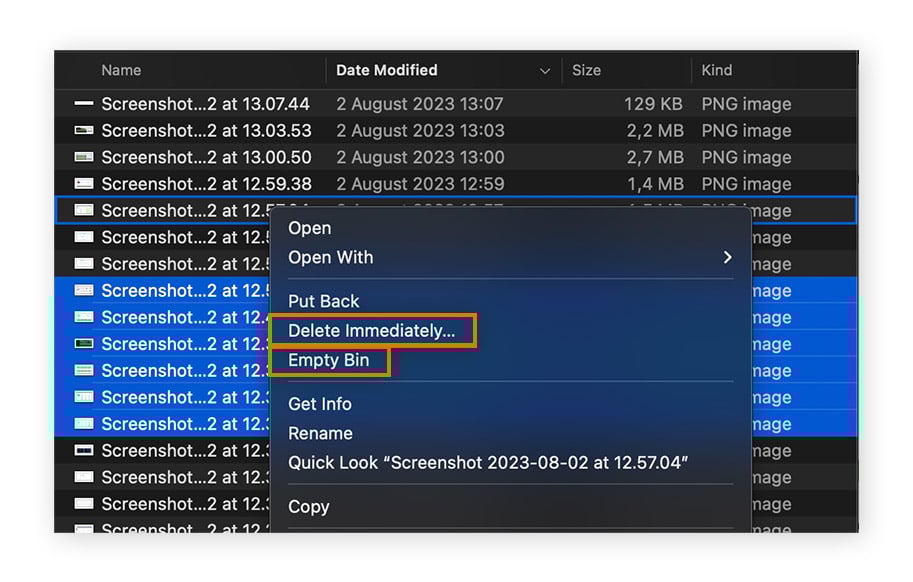The height and width of the screenshot is (582, 913).
Task: Click the PNG icon on the selected 12.57 row
Action: coord(87,210)
